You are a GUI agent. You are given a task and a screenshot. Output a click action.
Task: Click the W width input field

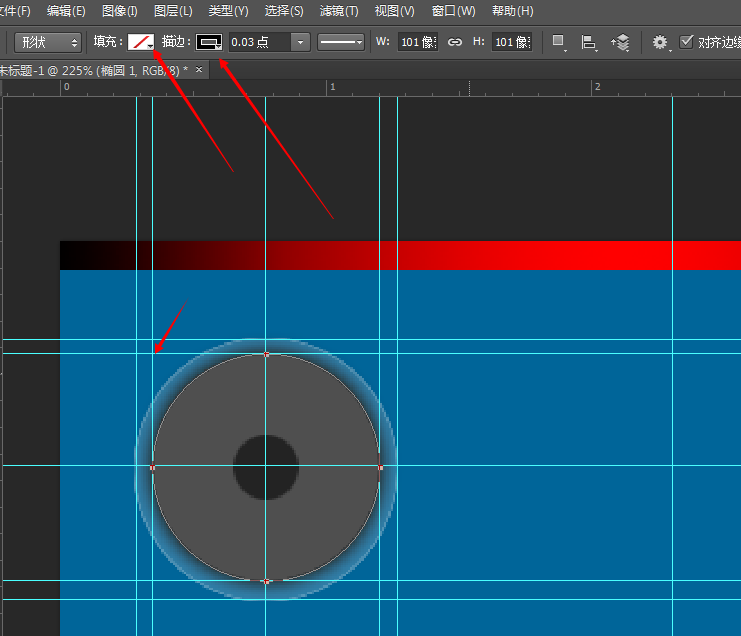tap(418, 42)
